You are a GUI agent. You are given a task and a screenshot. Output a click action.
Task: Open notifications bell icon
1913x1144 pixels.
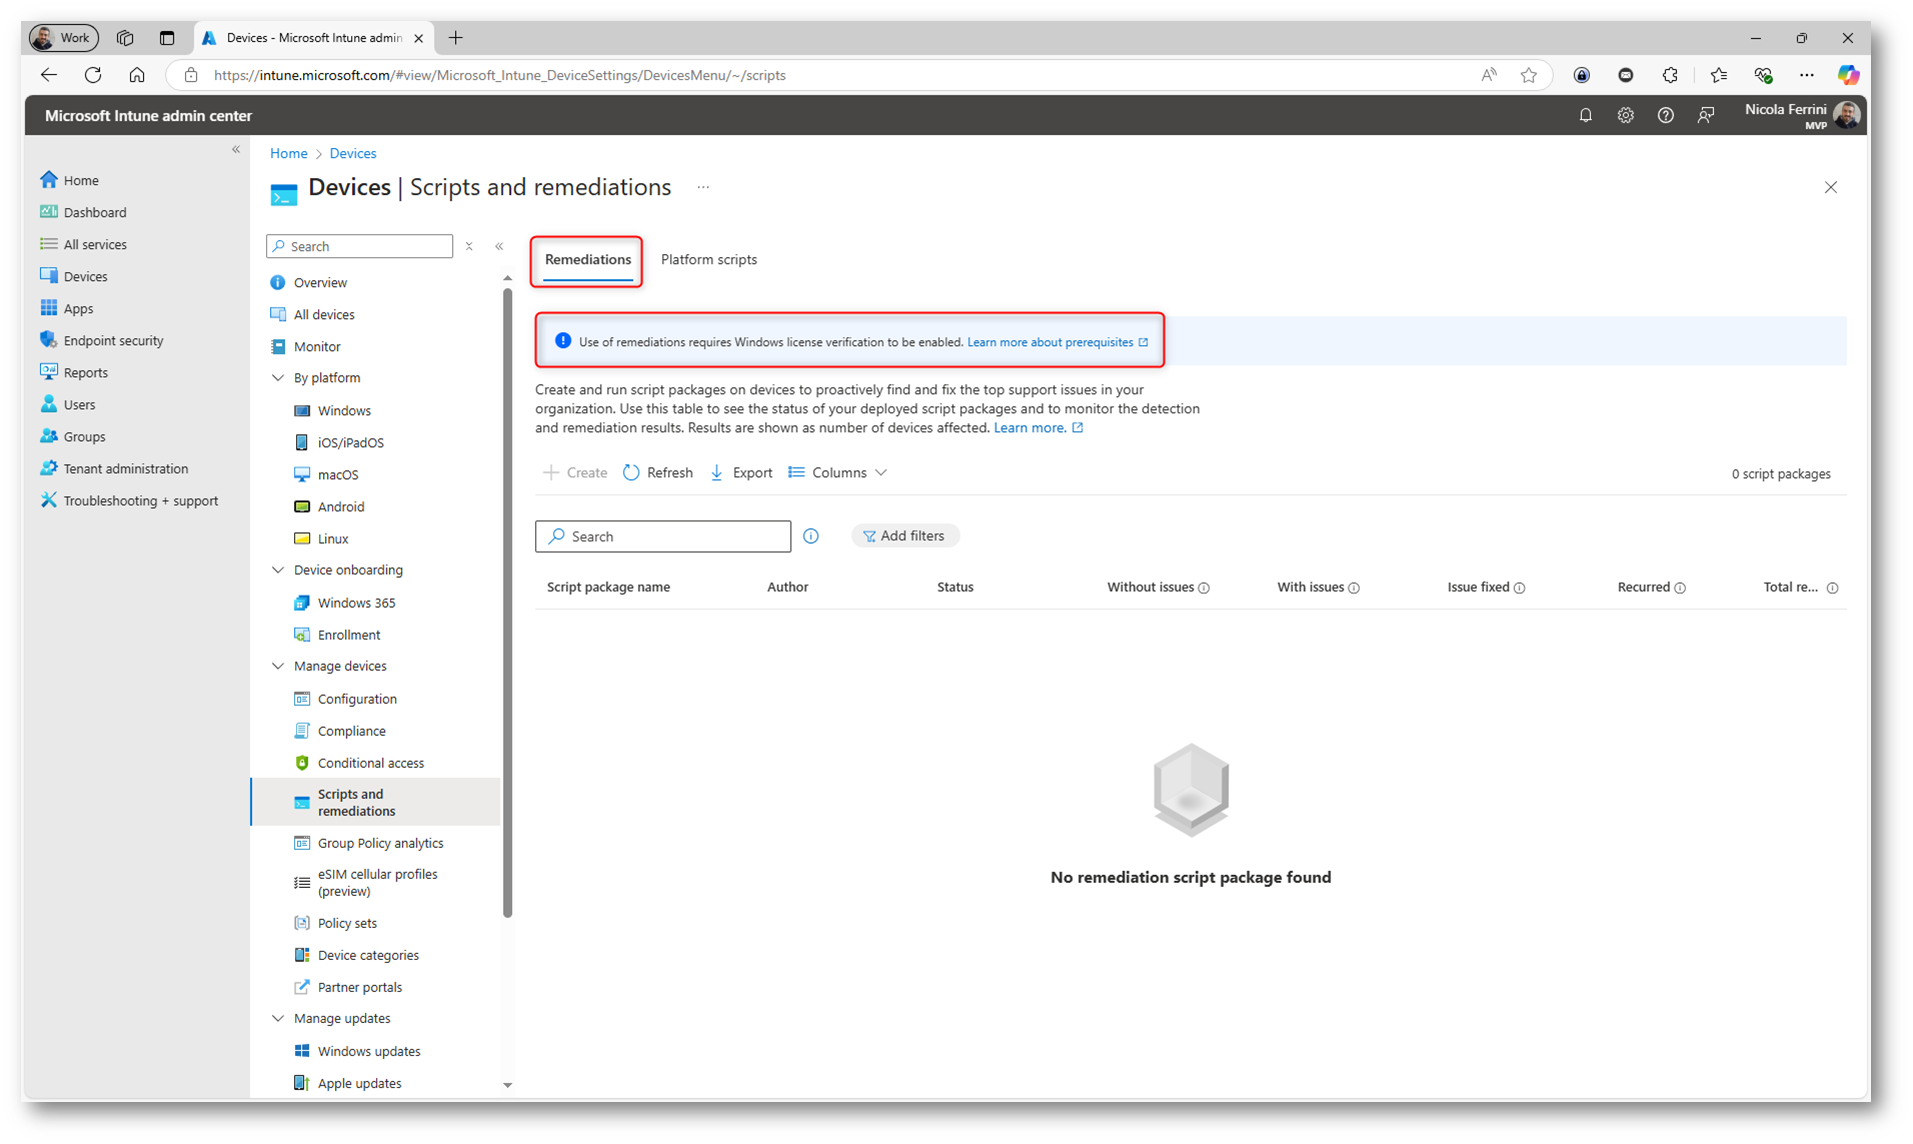1585,116
